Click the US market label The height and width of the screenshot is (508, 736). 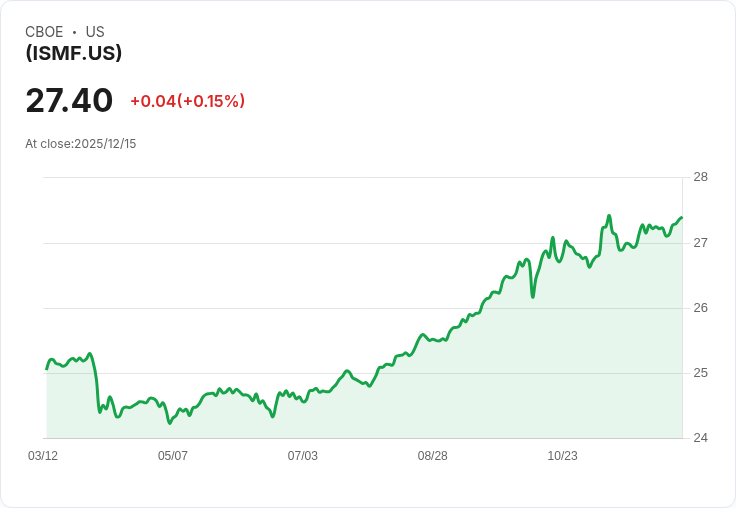tap(95, 32)
